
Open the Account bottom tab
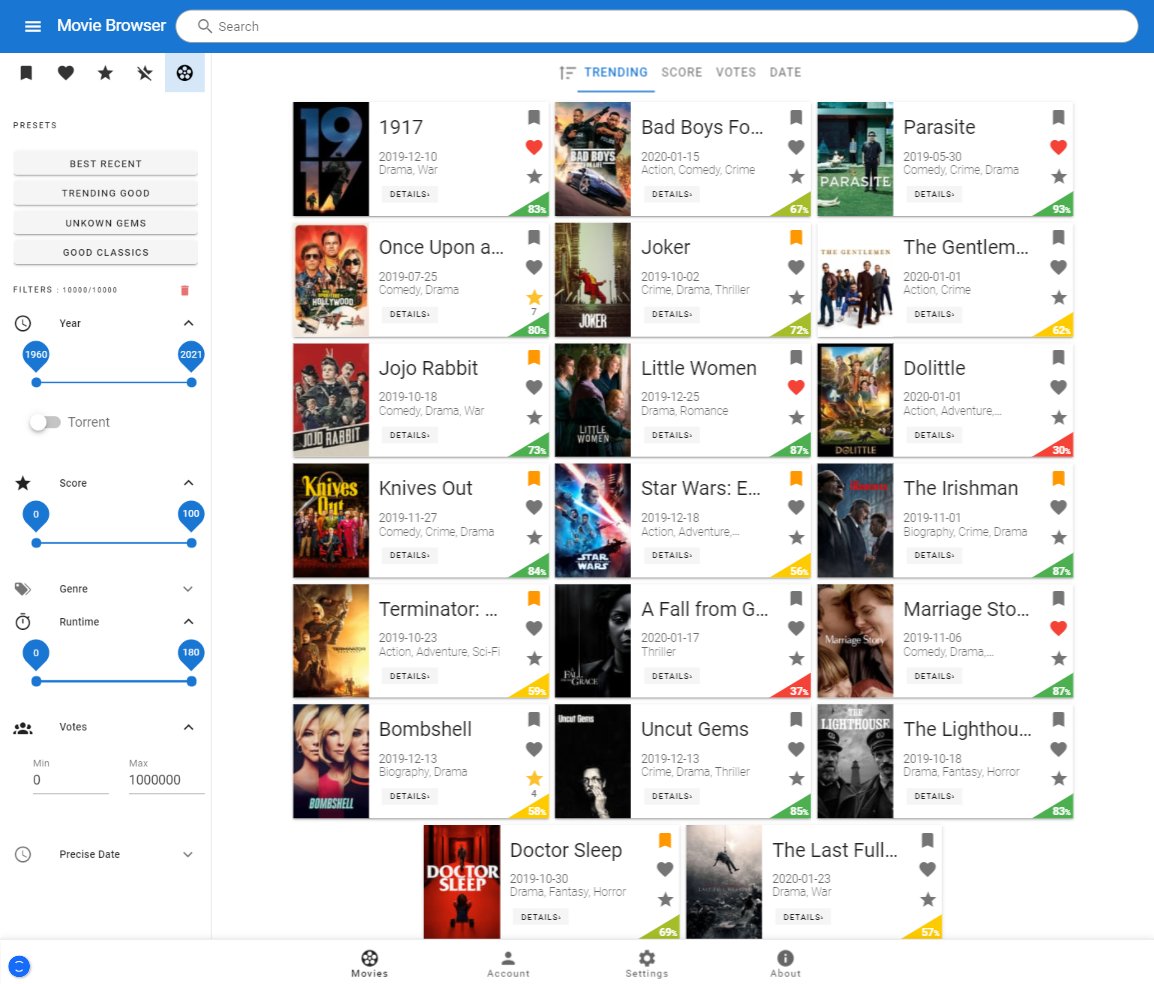click(x=508, y=964)
